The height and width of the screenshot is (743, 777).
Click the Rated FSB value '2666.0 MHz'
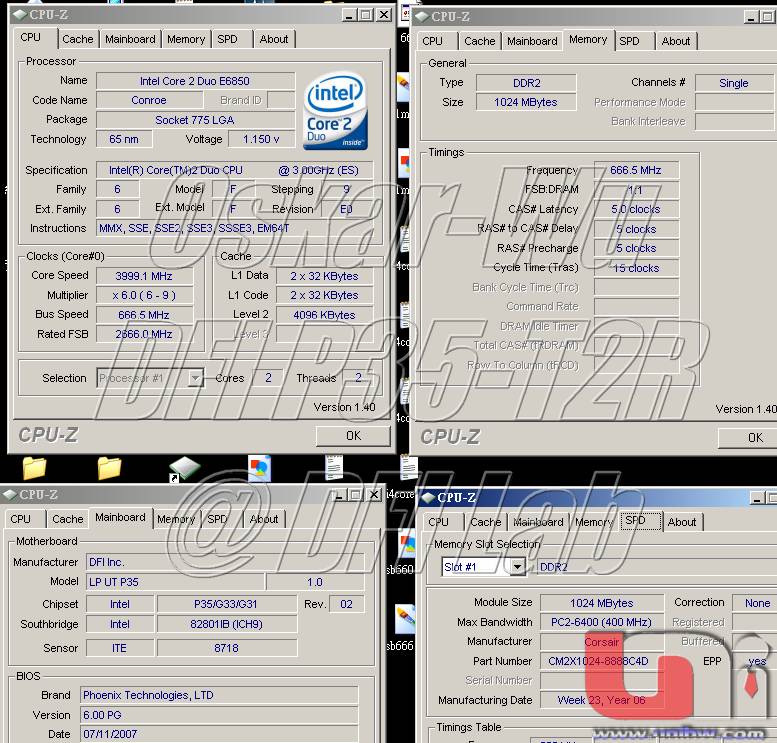point(144,335)
